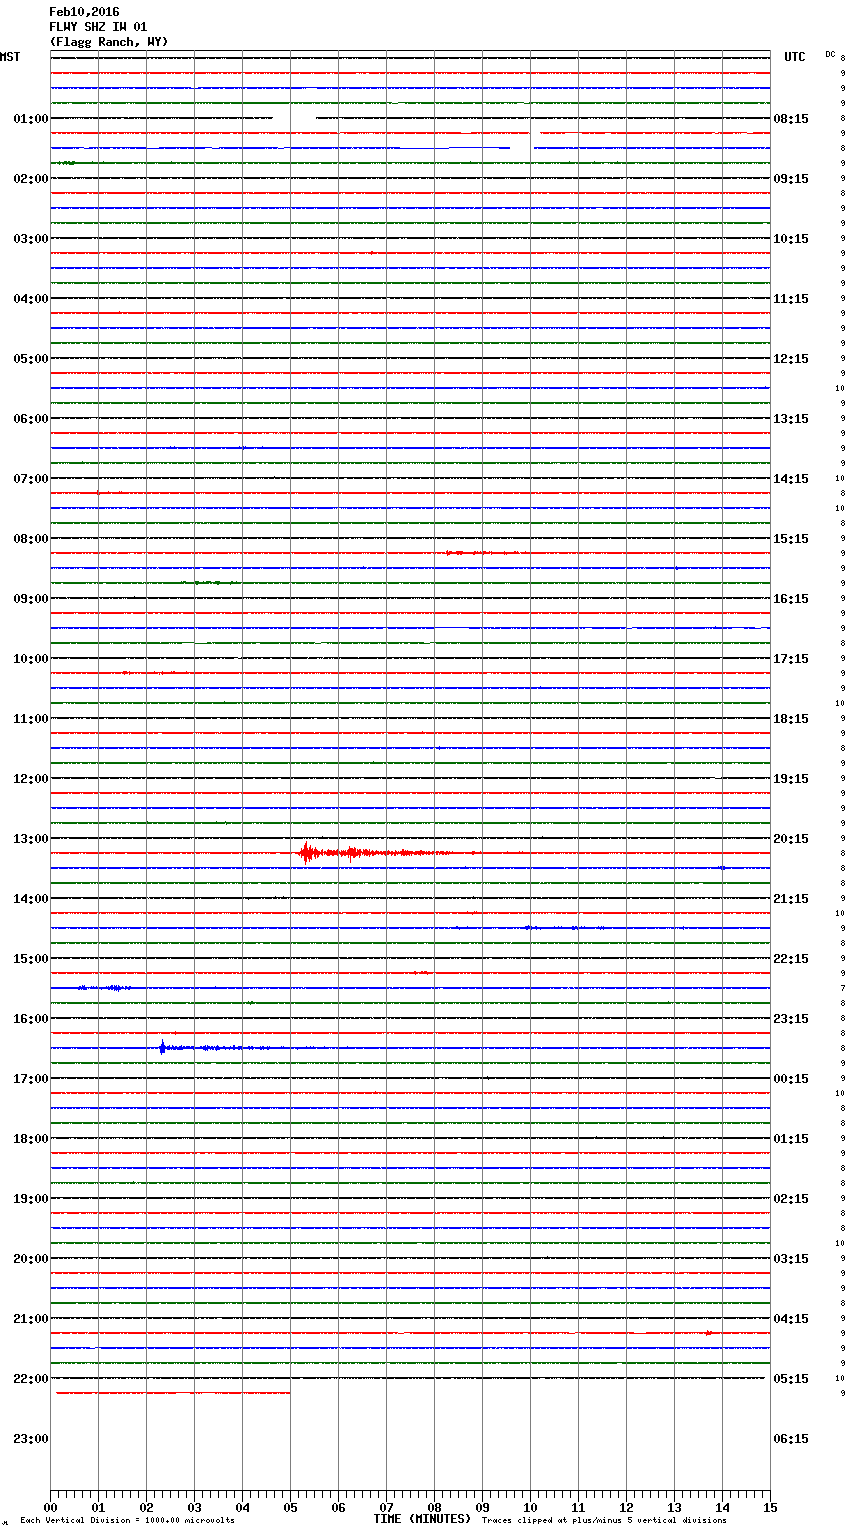The height and width of the screenshot is (1534, 850).
Task: Click the 23:15 UTC time label
Action: [x=791, y=1019]
